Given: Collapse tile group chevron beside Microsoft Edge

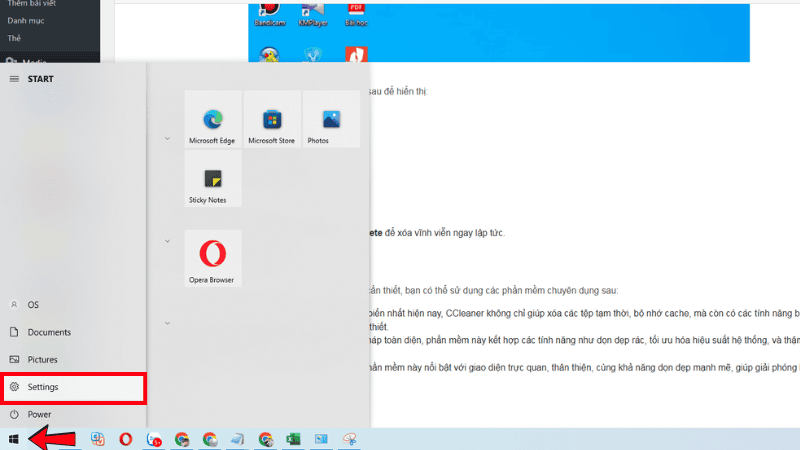Looking at the screenshot, I should [166, 139].
